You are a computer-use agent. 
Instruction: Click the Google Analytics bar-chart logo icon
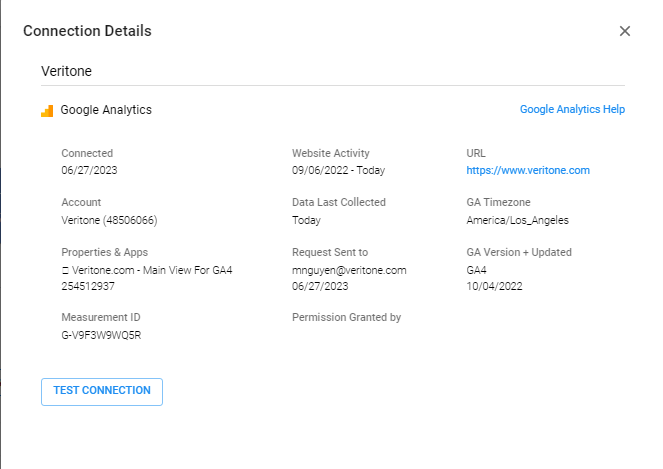click(47, 110)
